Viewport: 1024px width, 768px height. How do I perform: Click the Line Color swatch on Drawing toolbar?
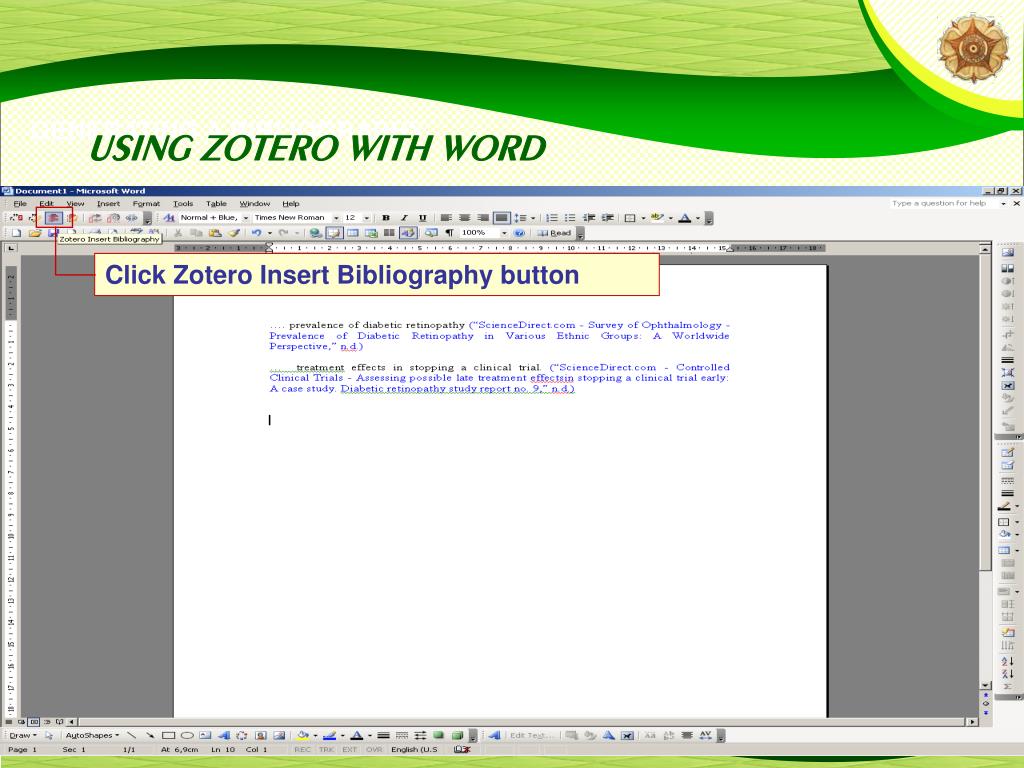pyautogui.click(x=330, y=735)
